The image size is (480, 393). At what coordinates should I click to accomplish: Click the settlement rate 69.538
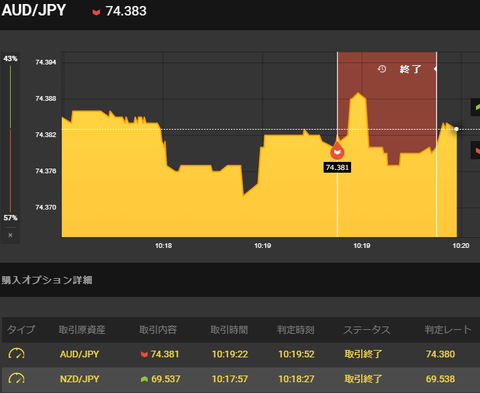point(440,379)
